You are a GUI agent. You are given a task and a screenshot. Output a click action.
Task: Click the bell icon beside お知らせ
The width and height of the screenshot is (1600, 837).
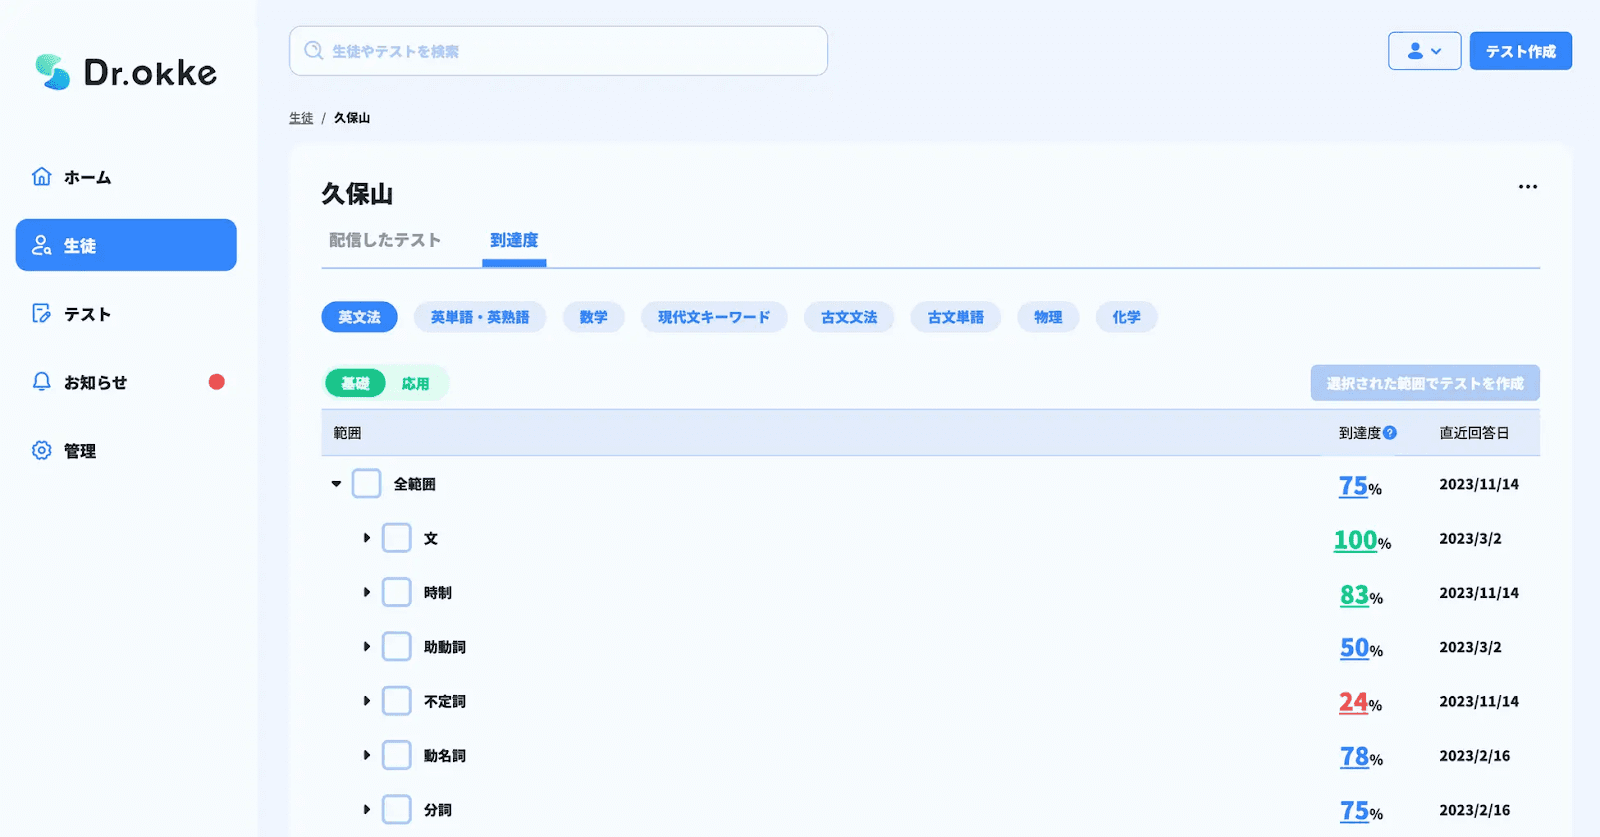(41, 382)
